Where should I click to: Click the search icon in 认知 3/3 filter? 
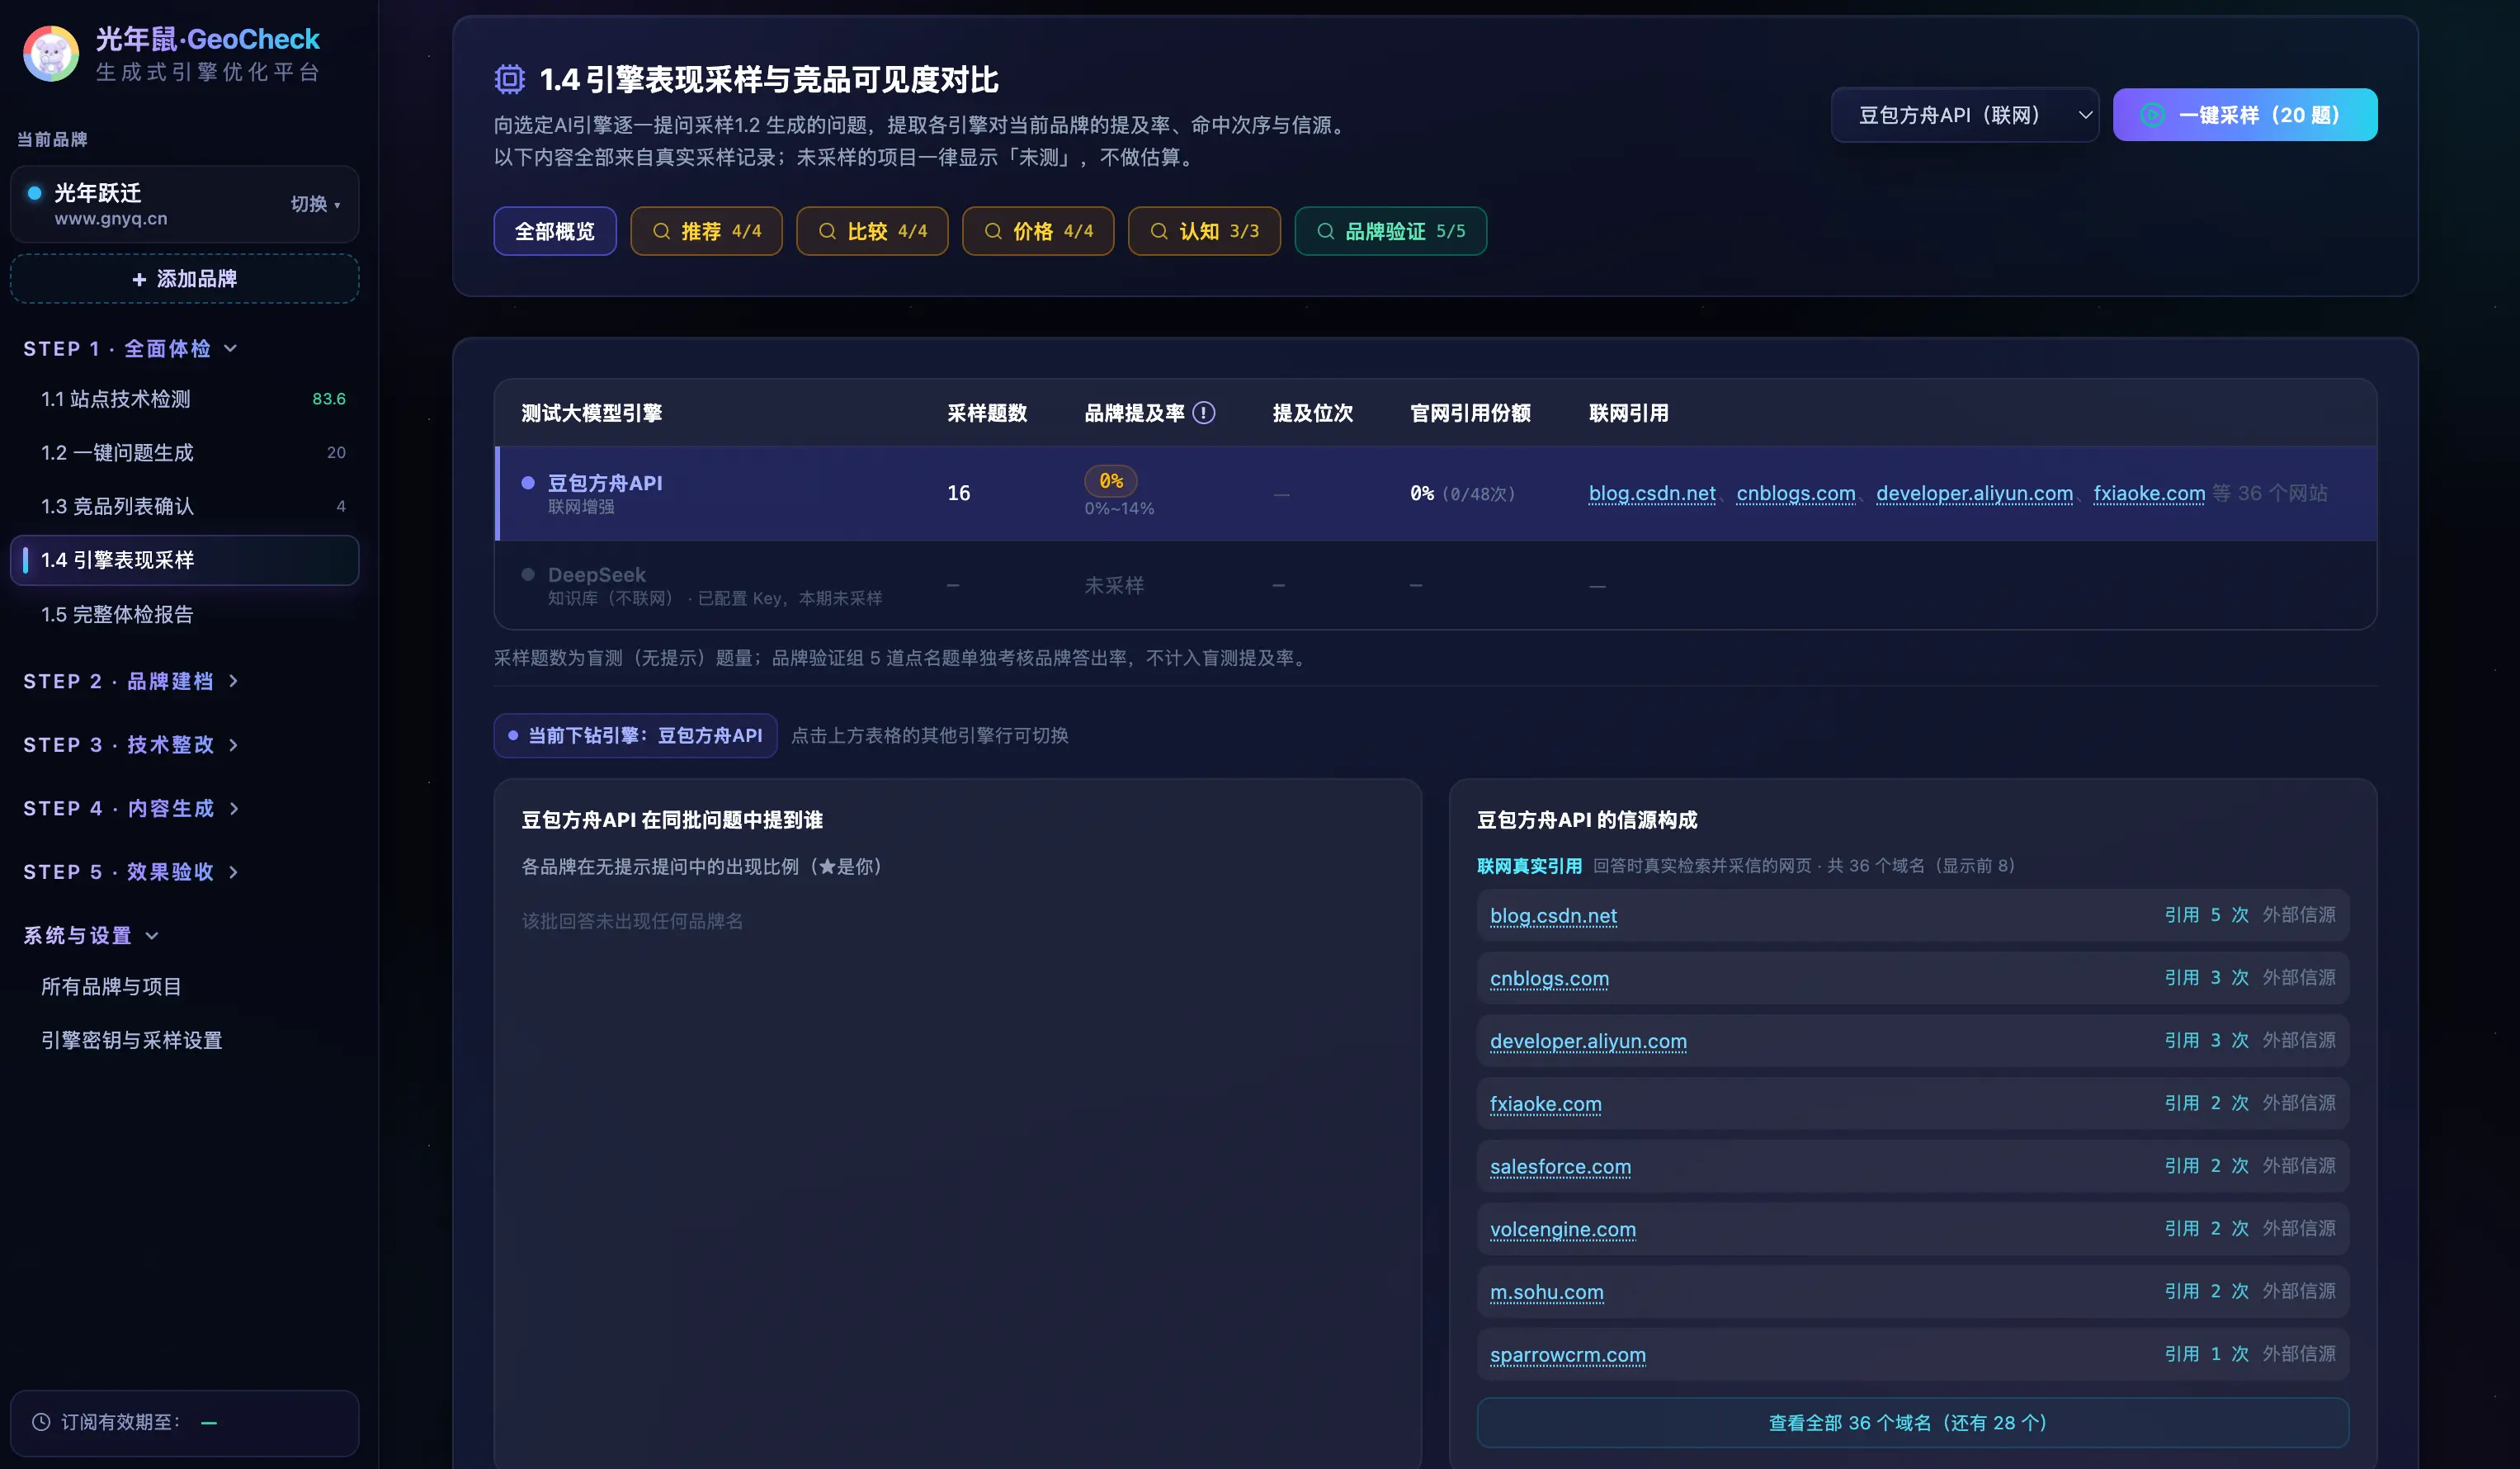pyautogui.click(x=1159, y=231)
